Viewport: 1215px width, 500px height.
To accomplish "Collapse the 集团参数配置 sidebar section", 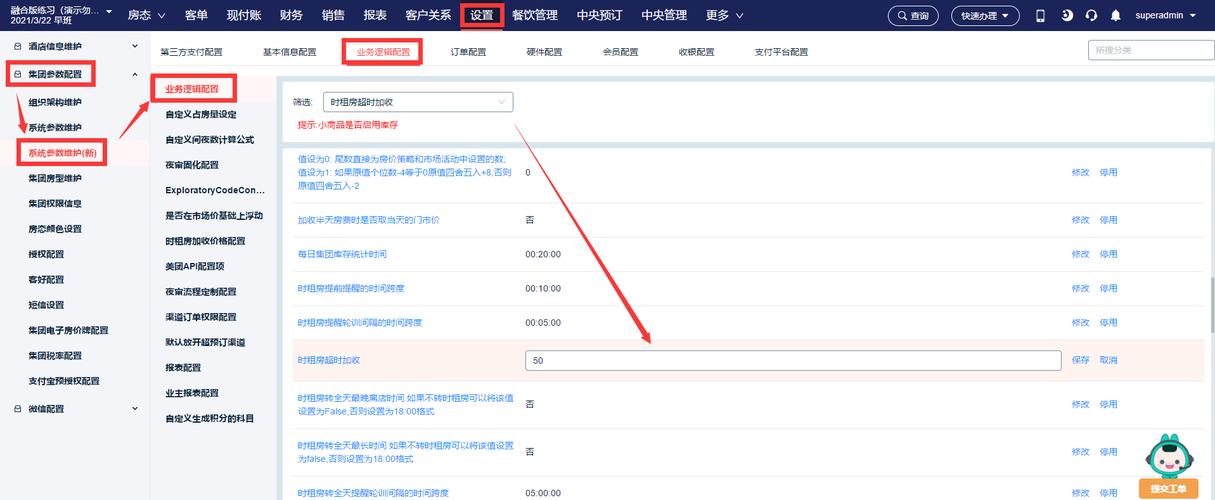I will [135, 74].
